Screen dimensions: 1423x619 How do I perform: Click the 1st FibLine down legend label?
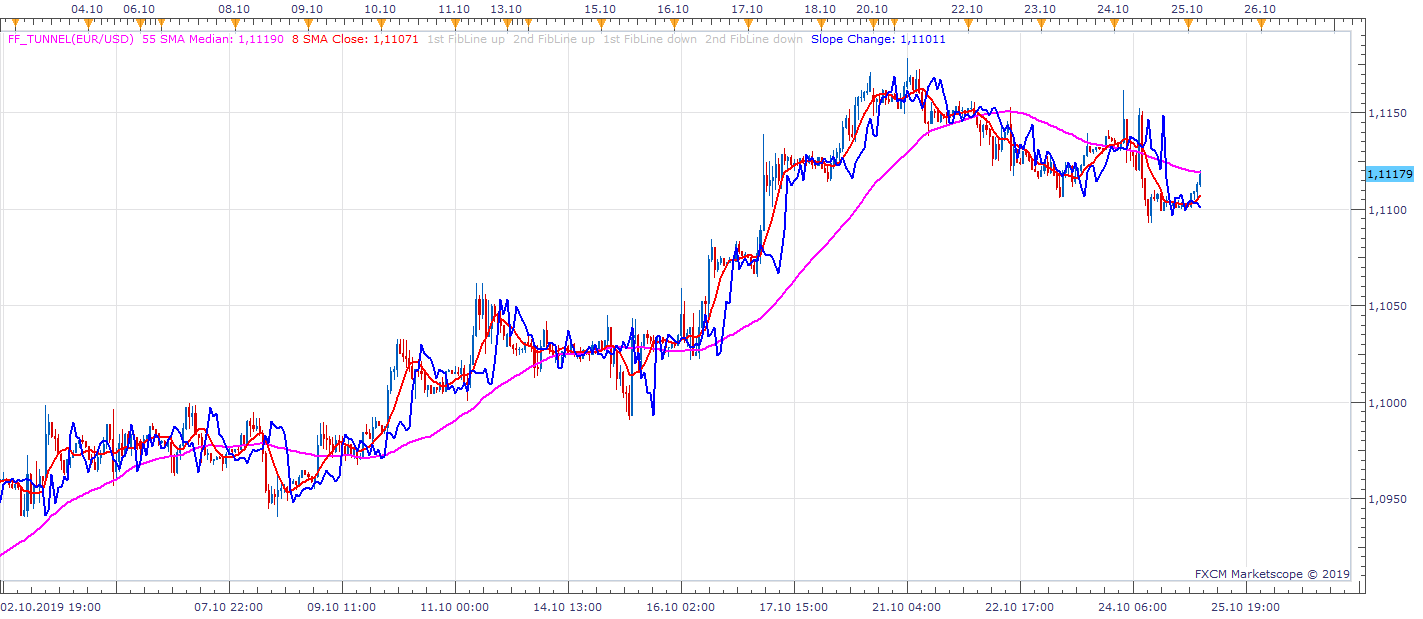pyautogui.click(x=650, y=39)
